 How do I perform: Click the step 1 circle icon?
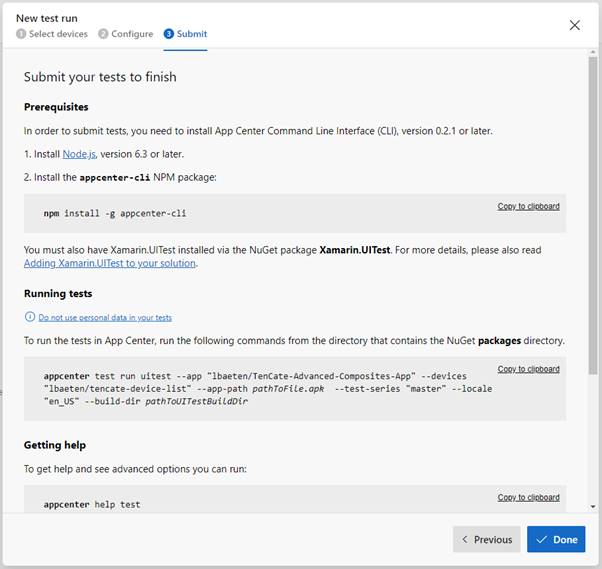coord(21,34)
